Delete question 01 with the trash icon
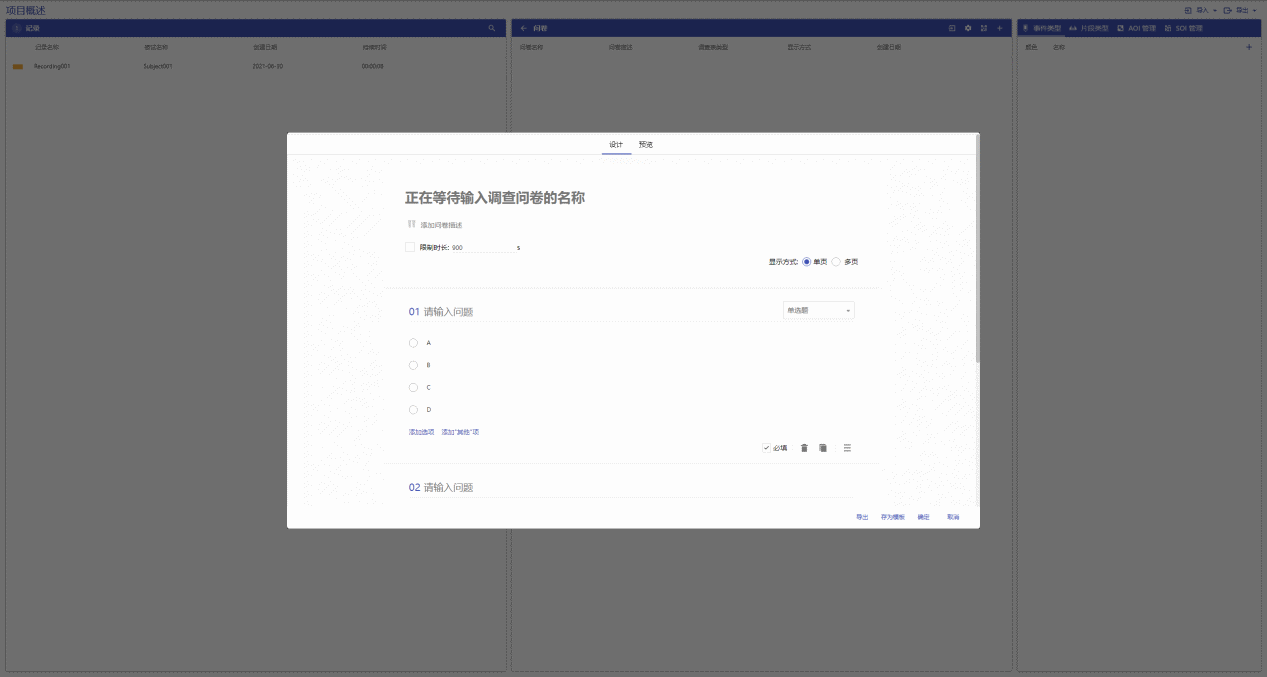 click(804, 448)
